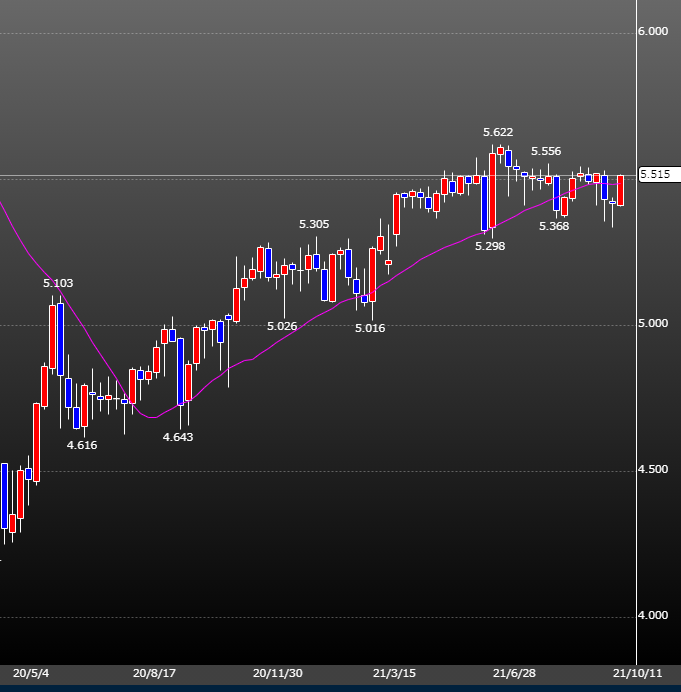Click the 5.000 price axis label

653,323
